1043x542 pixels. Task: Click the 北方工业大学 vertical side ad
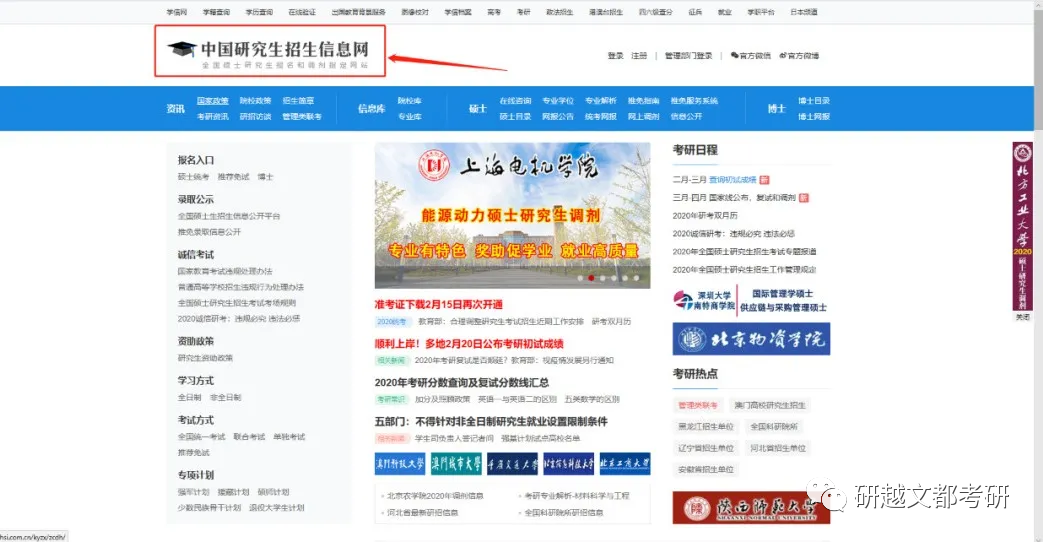click(x=1022, y=226)
